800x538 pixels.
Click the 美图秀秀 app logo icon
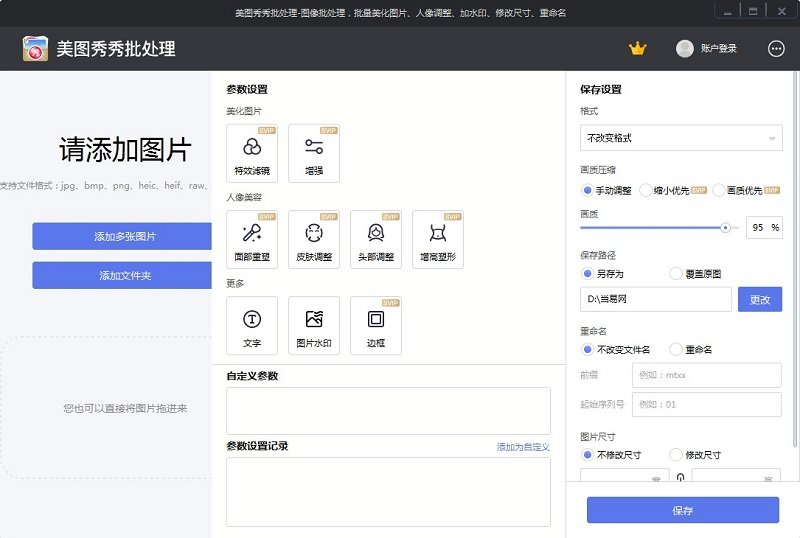(x=35, y=48)
